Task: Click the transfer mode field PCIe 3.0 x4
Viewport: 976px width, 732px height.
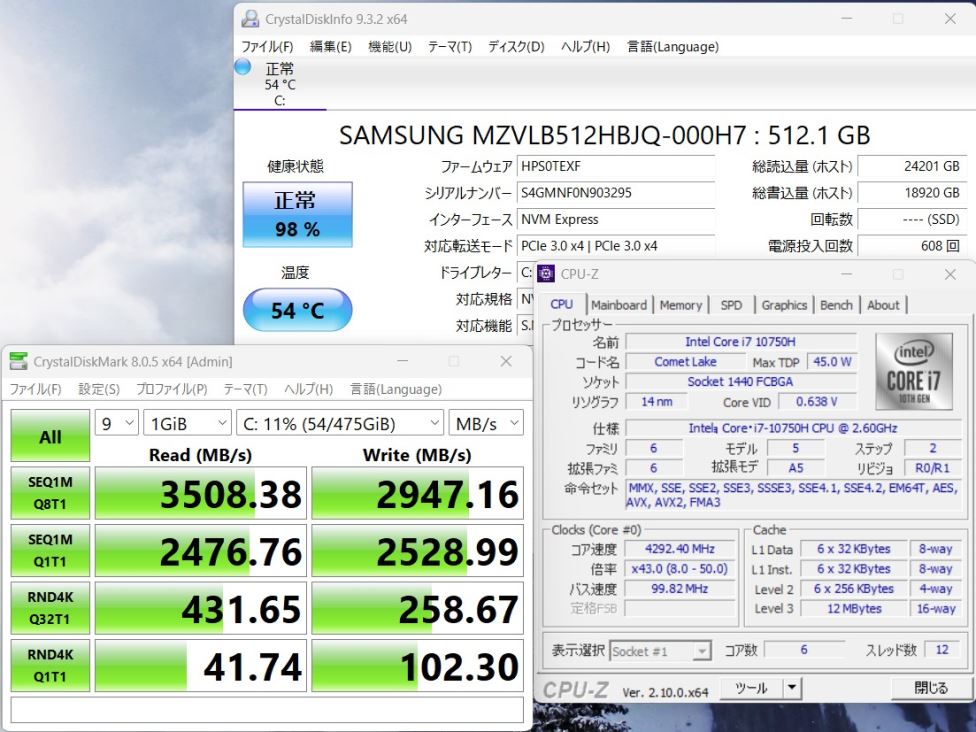Action: point(616,246)
